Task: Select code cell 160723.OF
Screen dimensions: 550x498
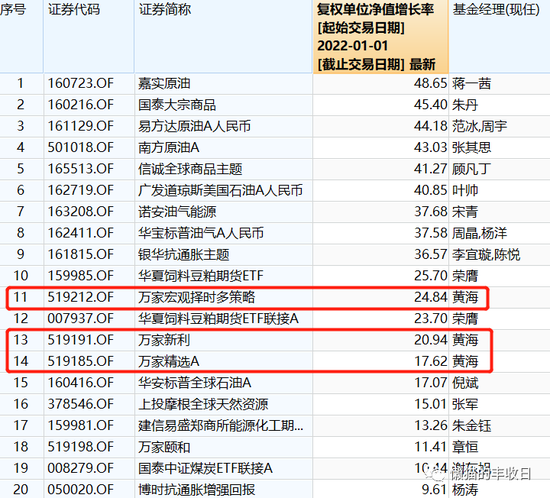Action: click(81, 83)
